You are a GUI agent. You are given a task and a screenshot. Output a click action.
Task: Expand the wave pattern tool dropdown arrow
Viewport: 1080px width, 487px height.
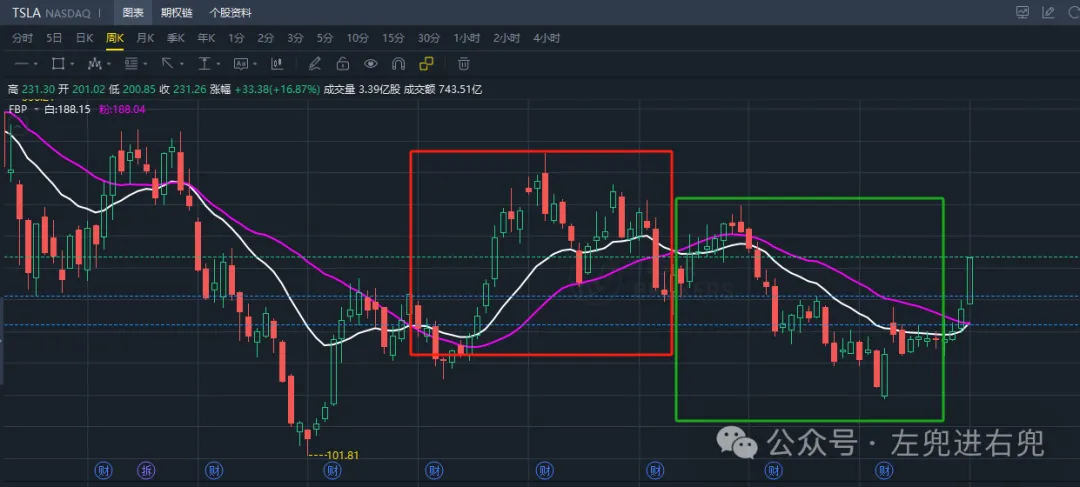tap(109, 65)
